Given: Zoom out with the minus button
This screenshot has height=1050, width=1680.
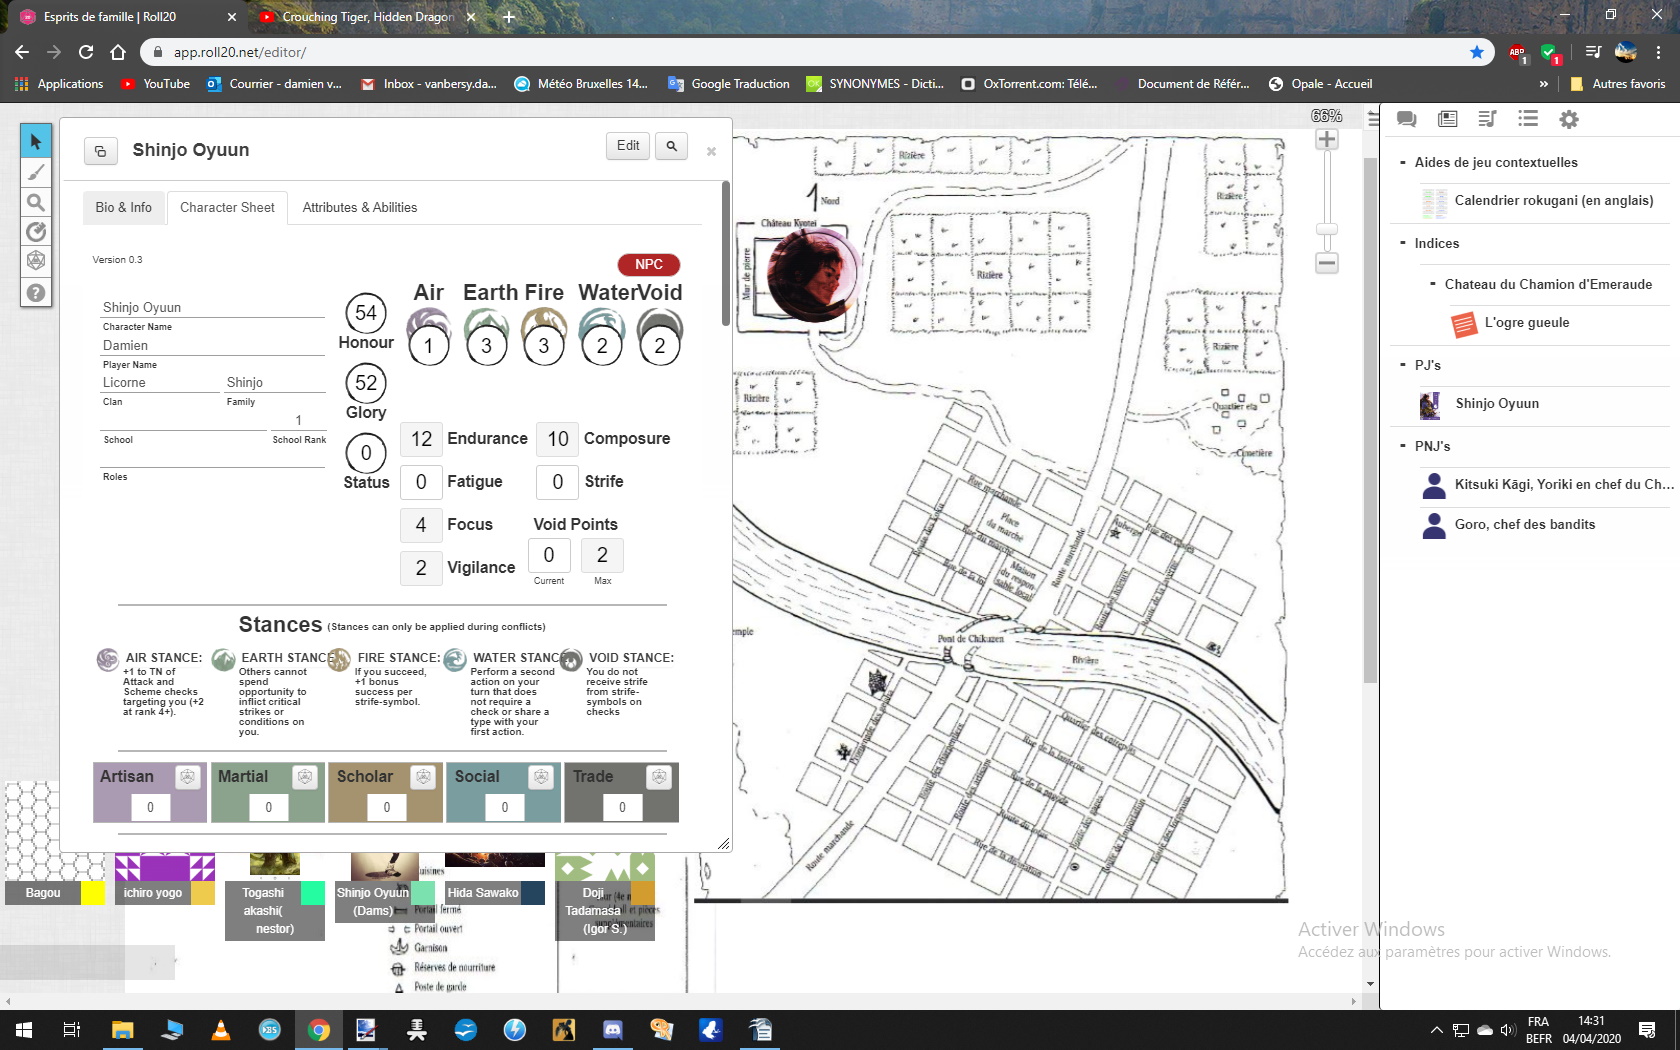Looking at the screenshot, I should 1327,264.
